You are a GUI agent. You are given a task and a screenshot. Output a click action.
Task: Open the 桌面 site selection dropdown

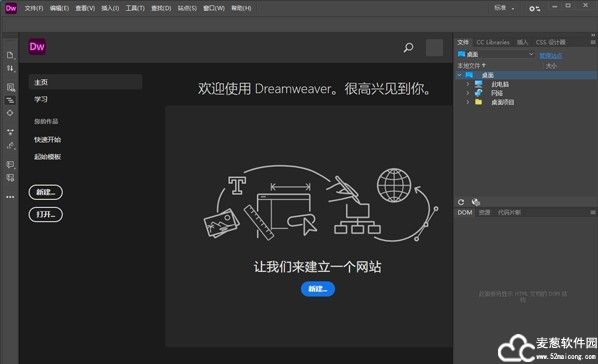[x=496, y=55]
